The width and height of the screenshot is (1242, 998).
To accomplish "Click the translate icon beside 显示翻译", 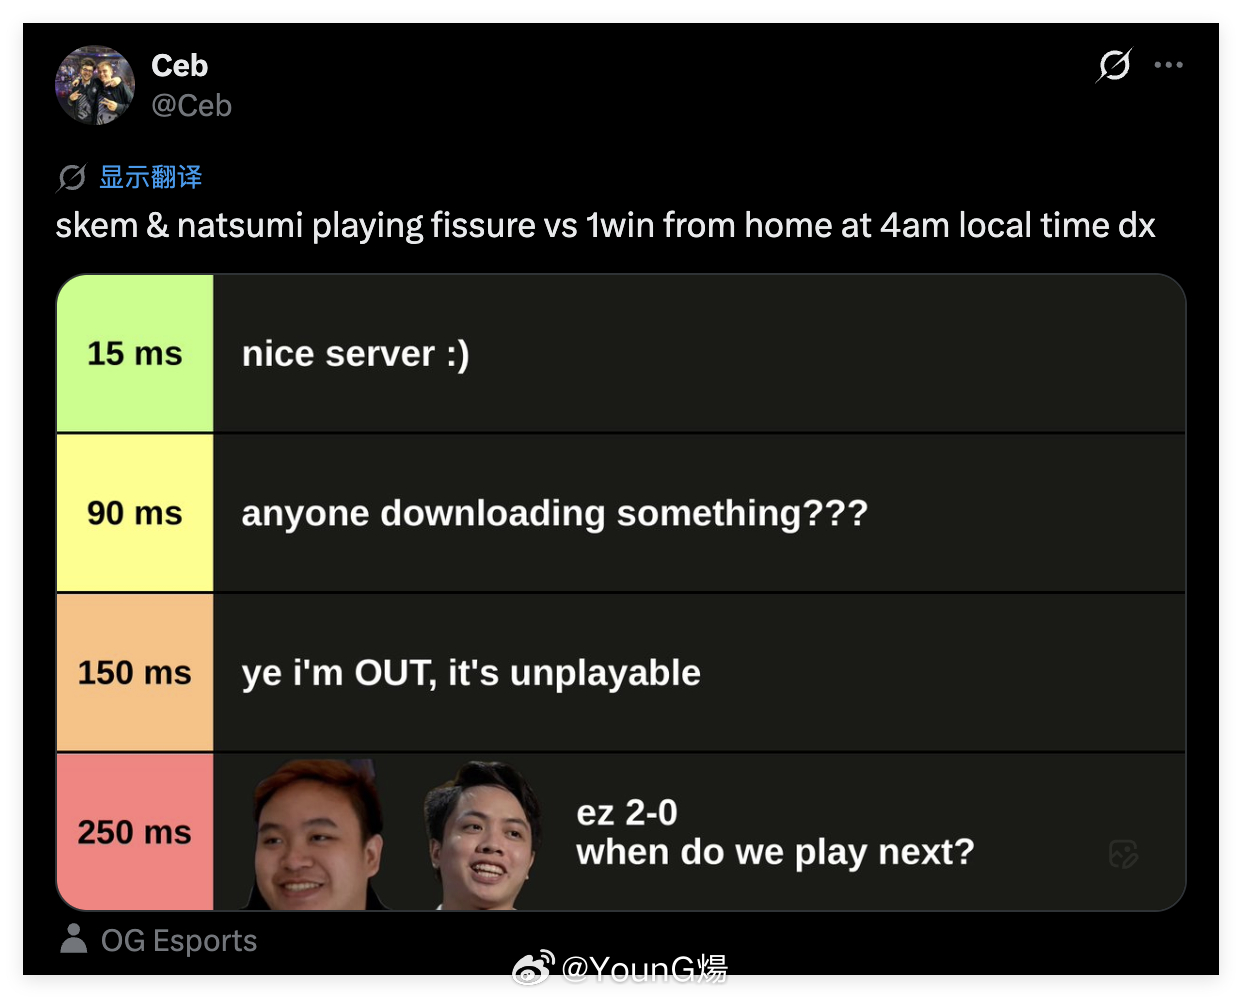I will coord(71,178).
